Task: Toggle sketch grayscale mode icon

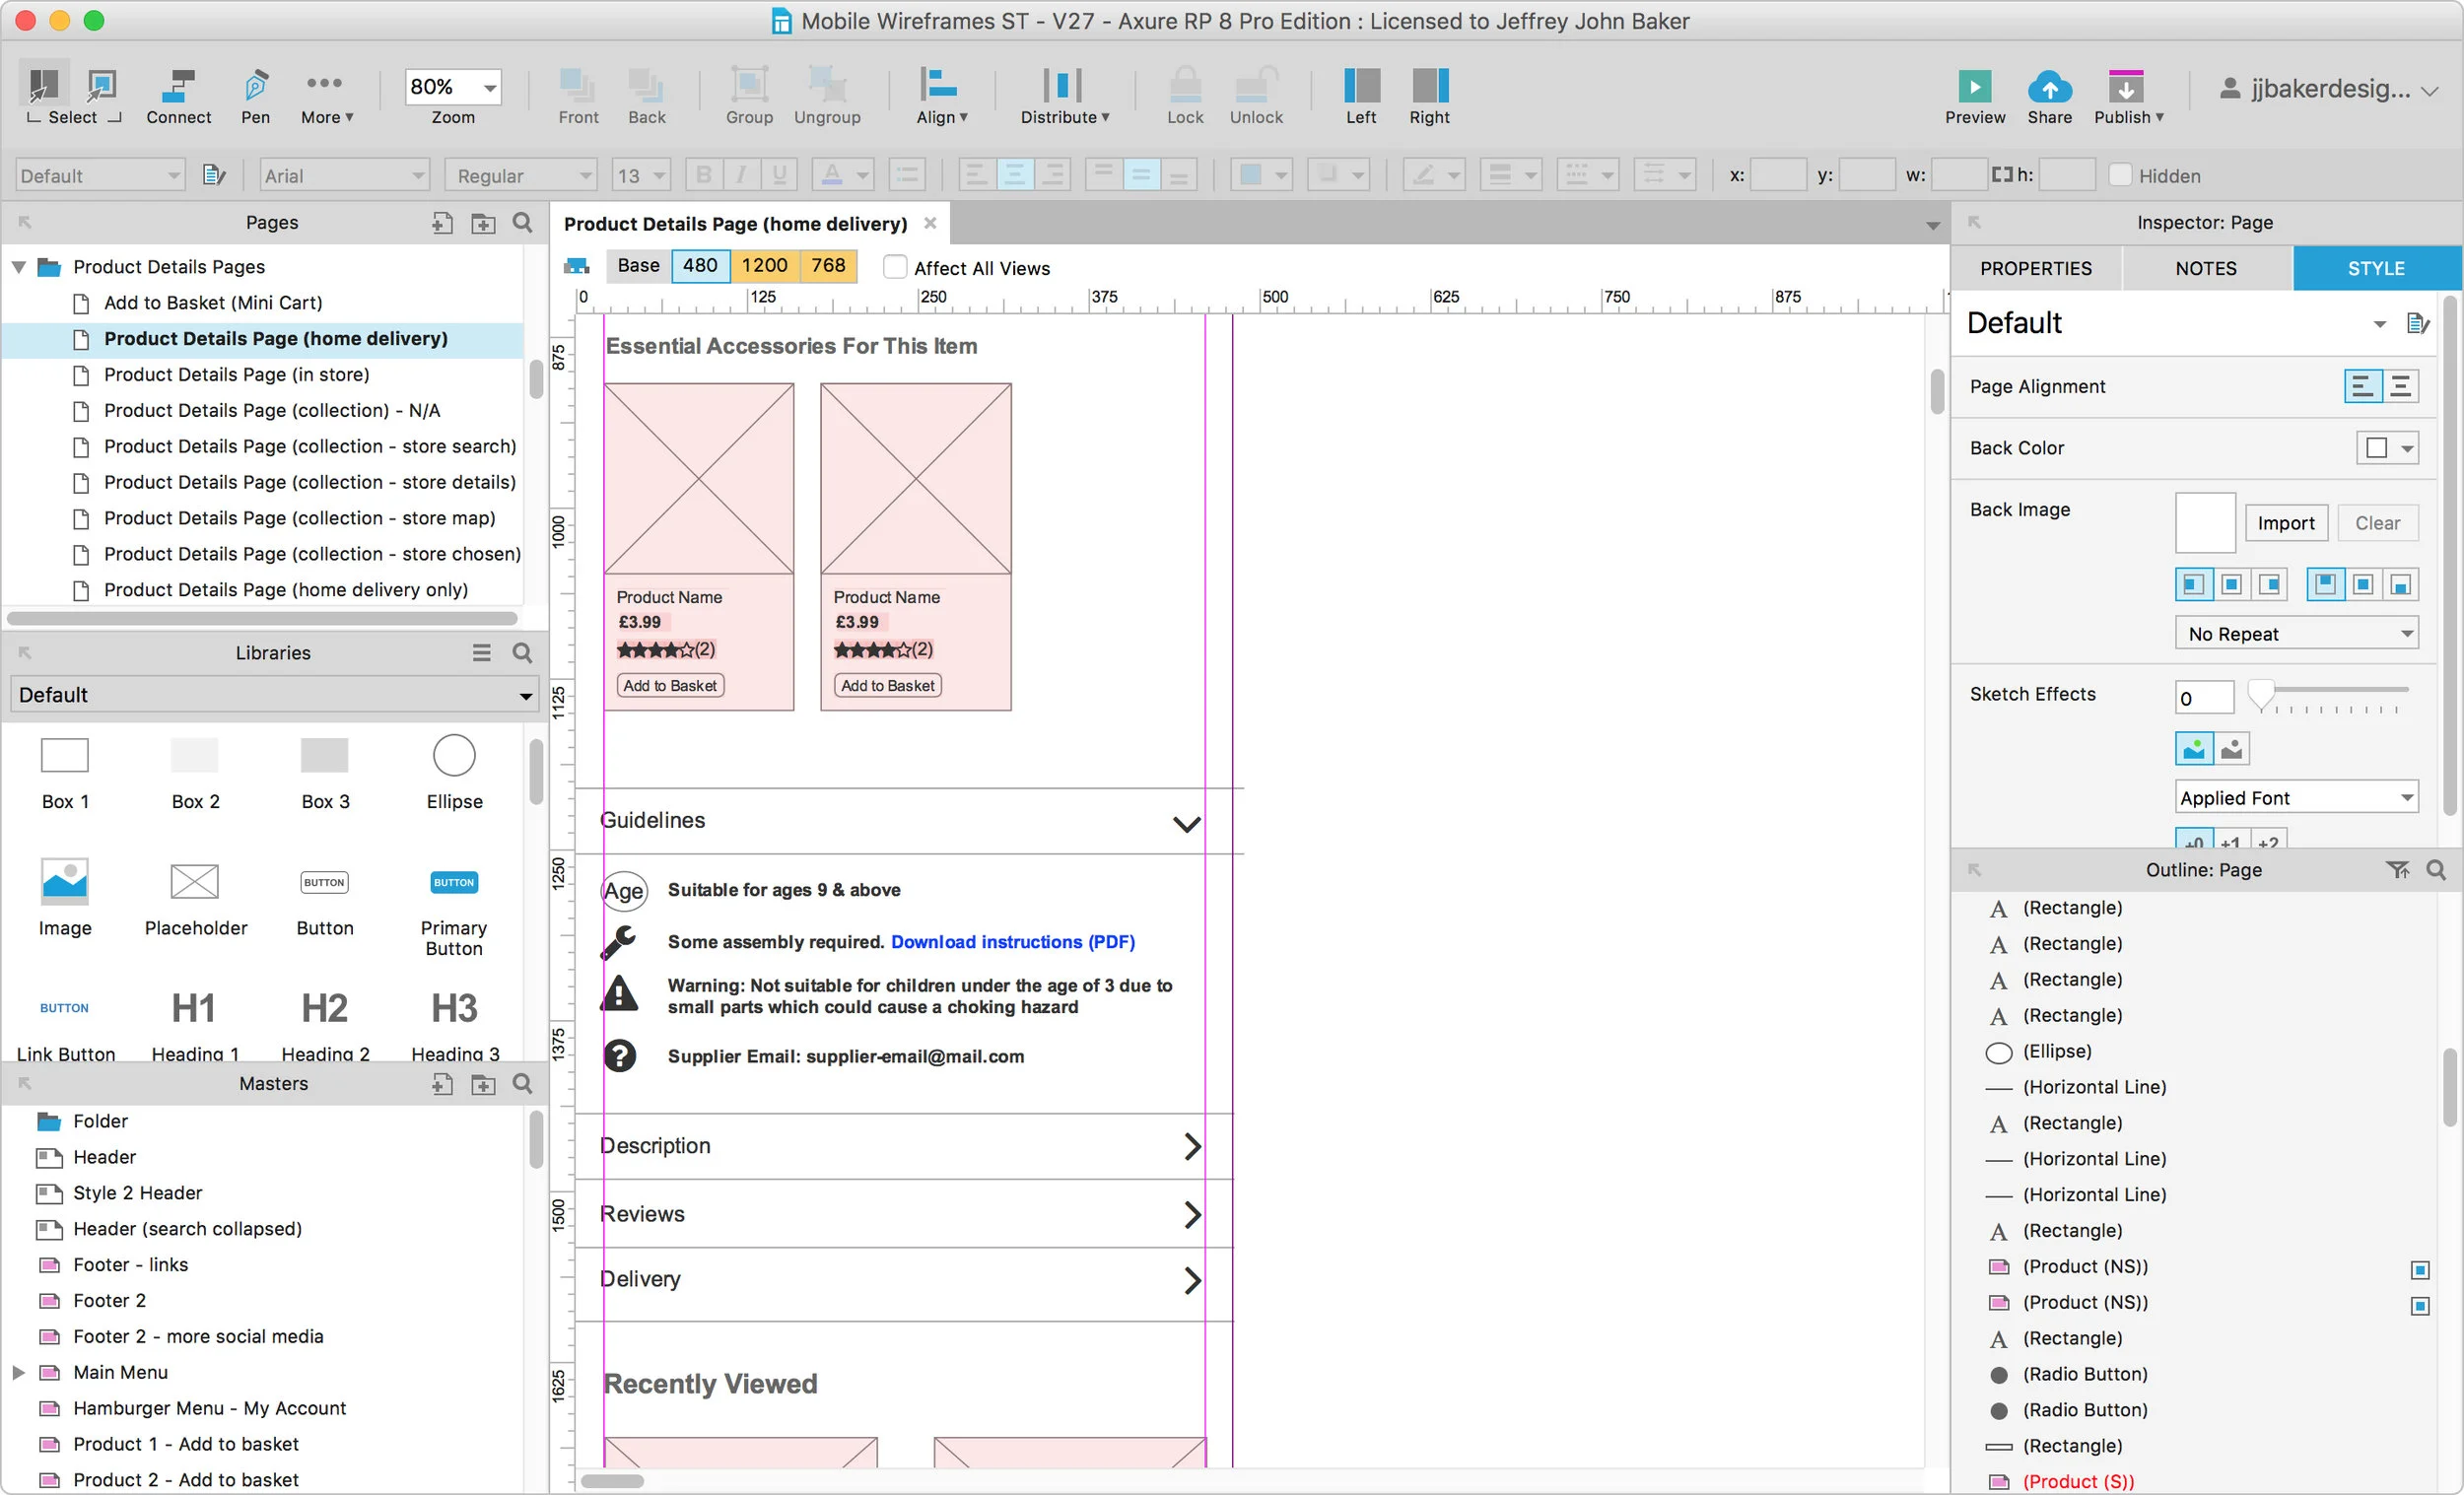Action: pyautogui.click(x=2231, y=748)
